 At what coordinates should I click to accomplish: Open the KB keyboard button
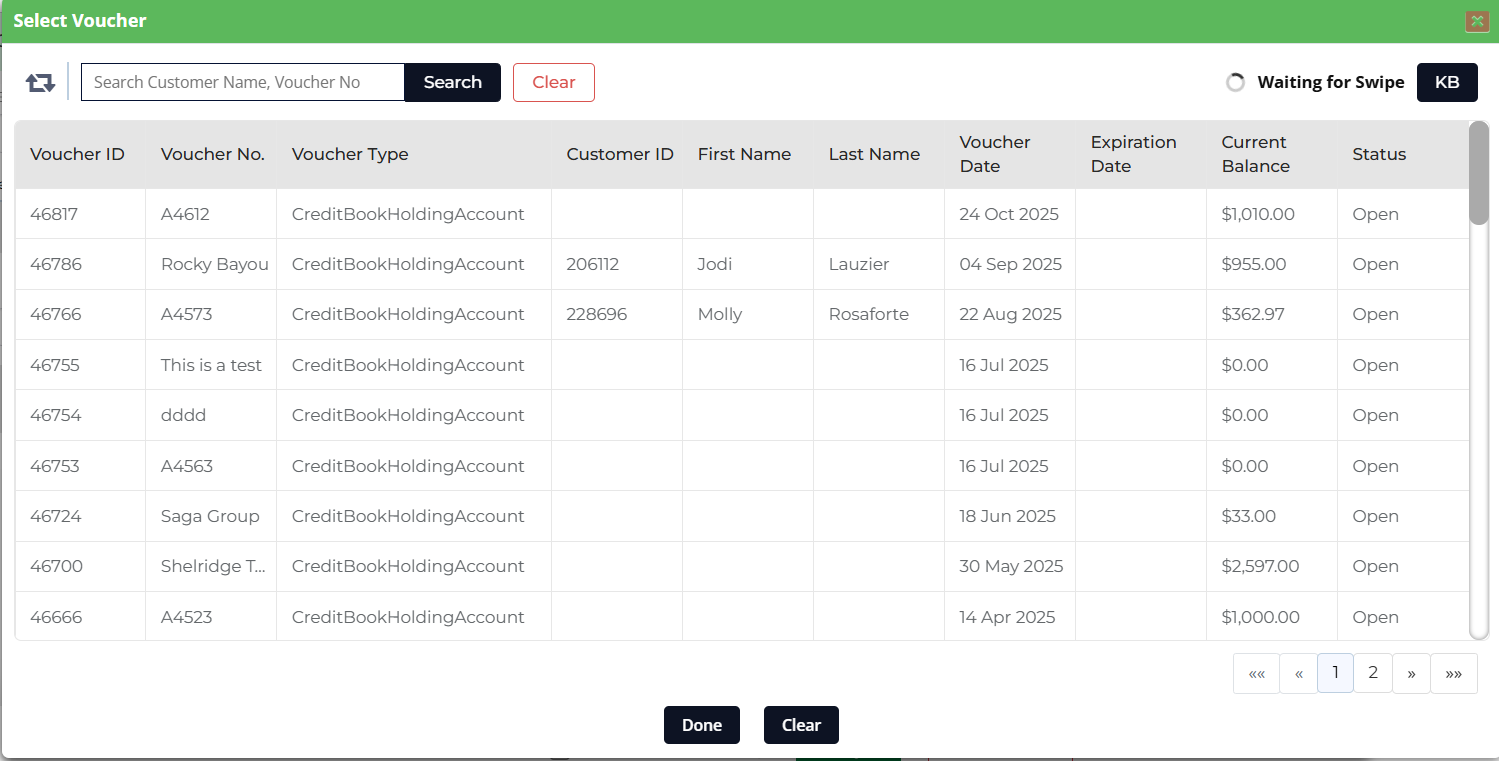pyautogui.click(x=1446, y=83)
